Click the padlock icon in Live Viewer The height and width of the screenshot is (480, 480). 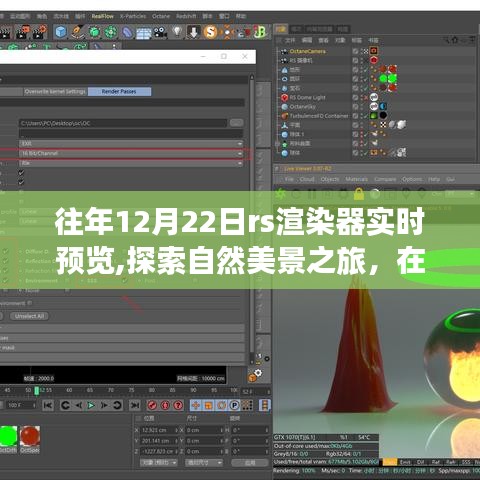[x=359, y=194]
